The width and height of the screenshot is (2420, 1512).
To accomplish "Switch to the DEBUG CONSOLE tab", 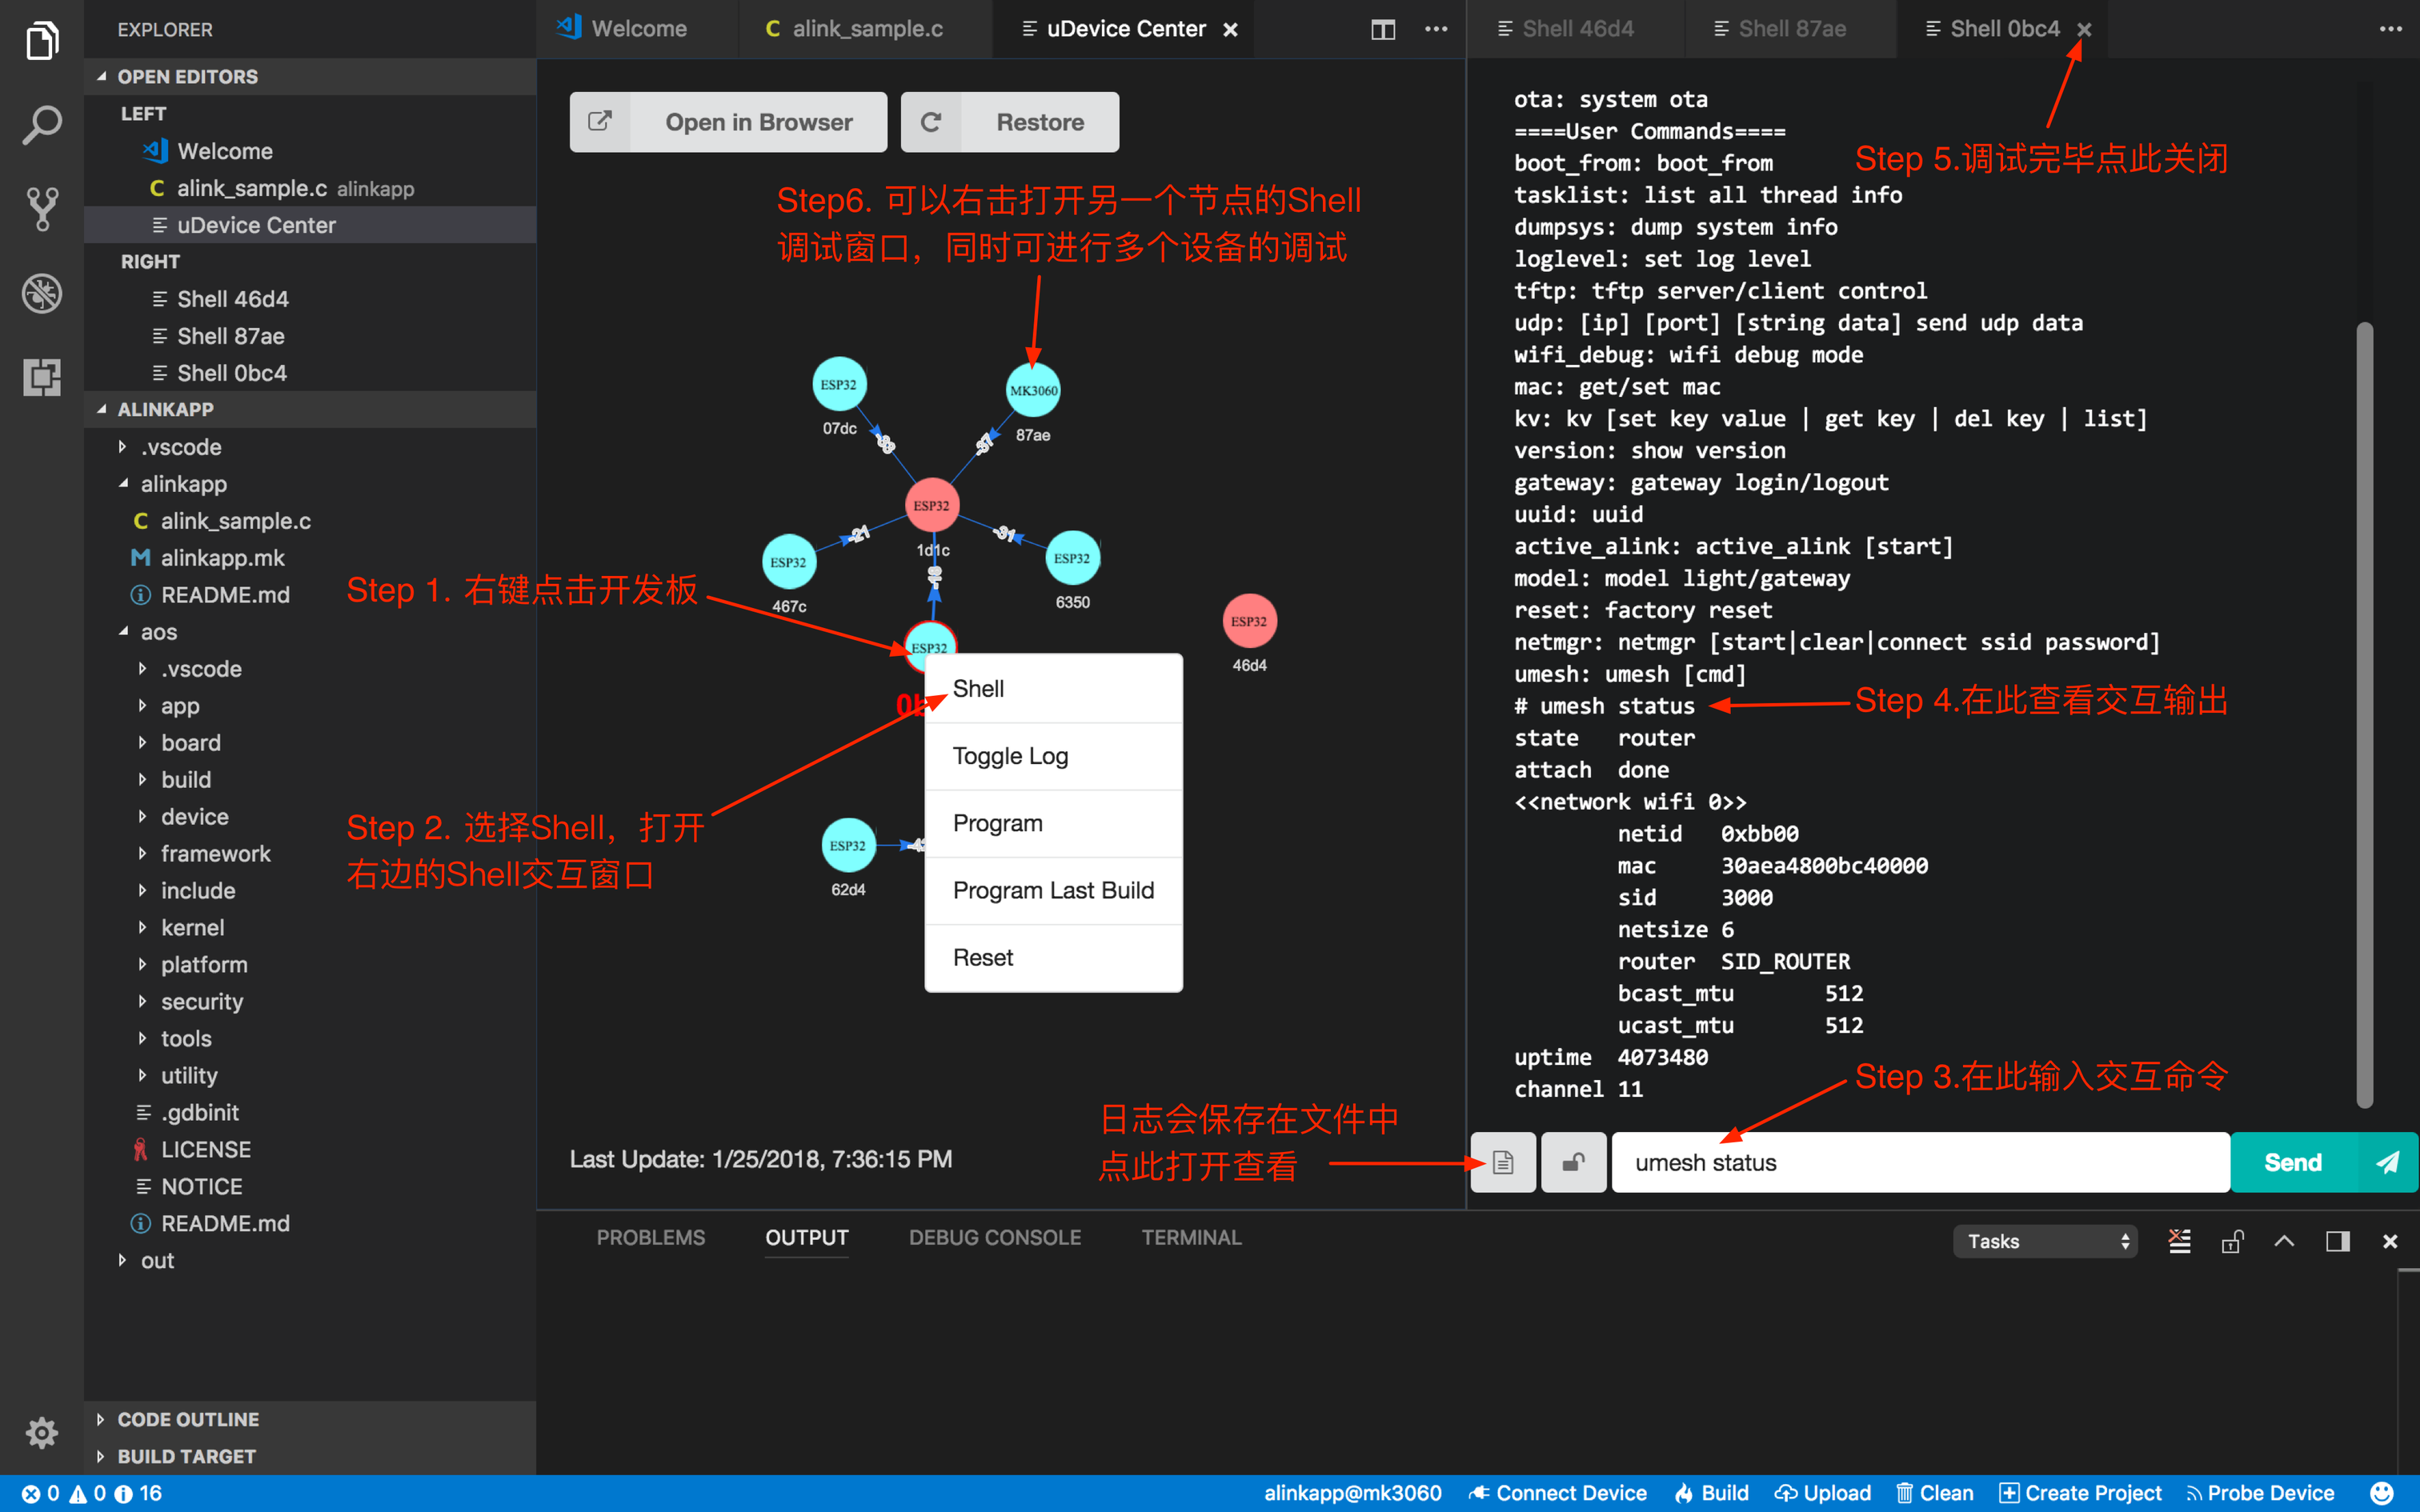I will click(994, 1237).
